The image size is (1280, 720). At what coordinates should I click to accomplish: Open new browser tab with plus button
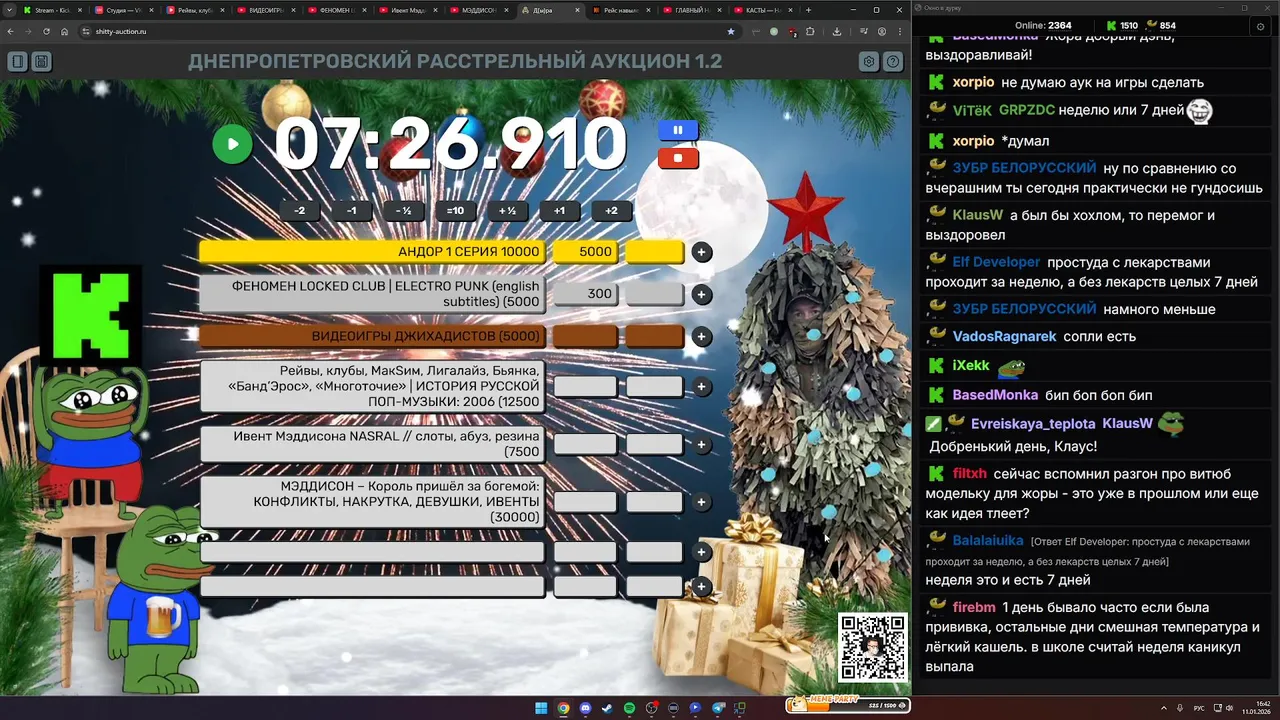pos(808,10)
